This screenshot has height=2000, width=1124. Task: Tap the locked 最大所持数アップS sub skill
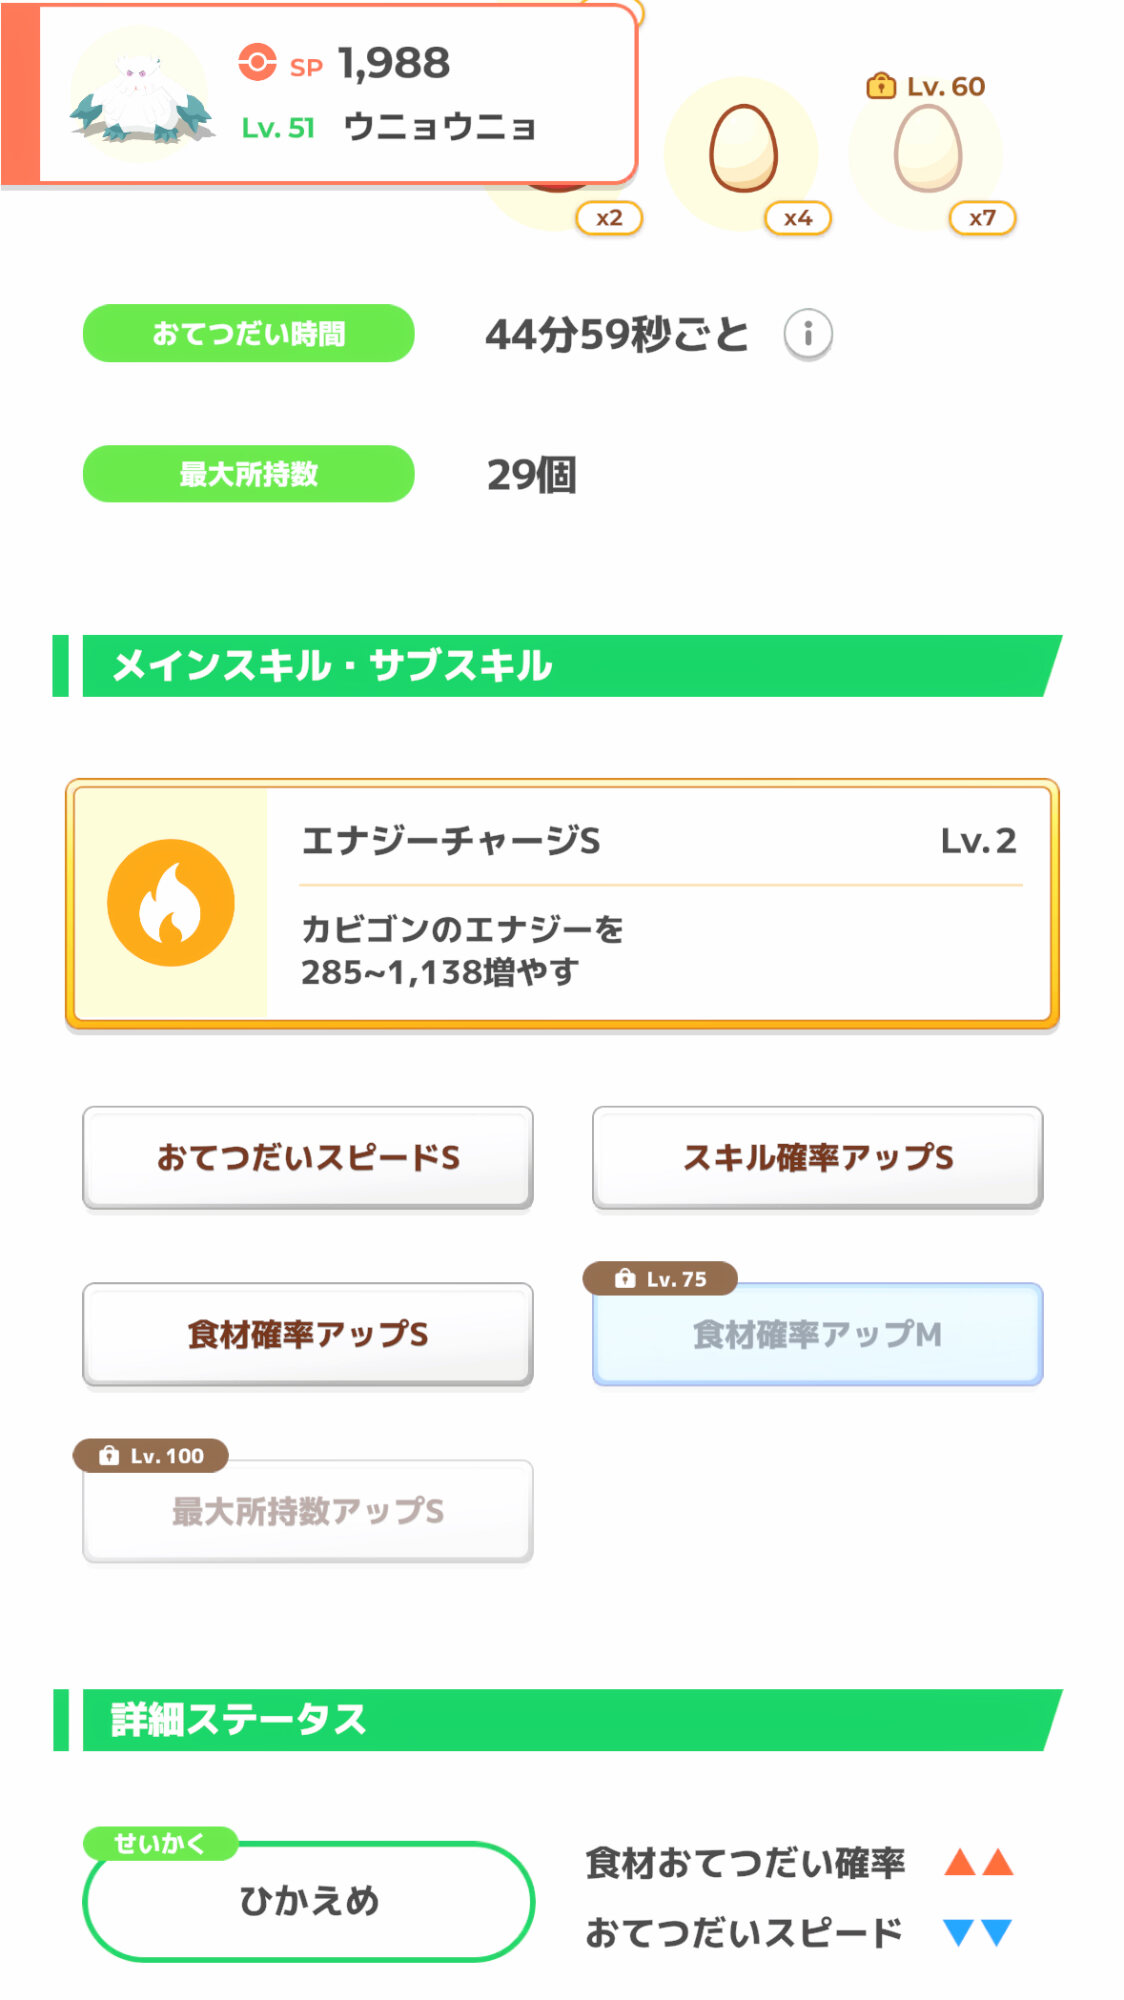[x=308, y=1511]
